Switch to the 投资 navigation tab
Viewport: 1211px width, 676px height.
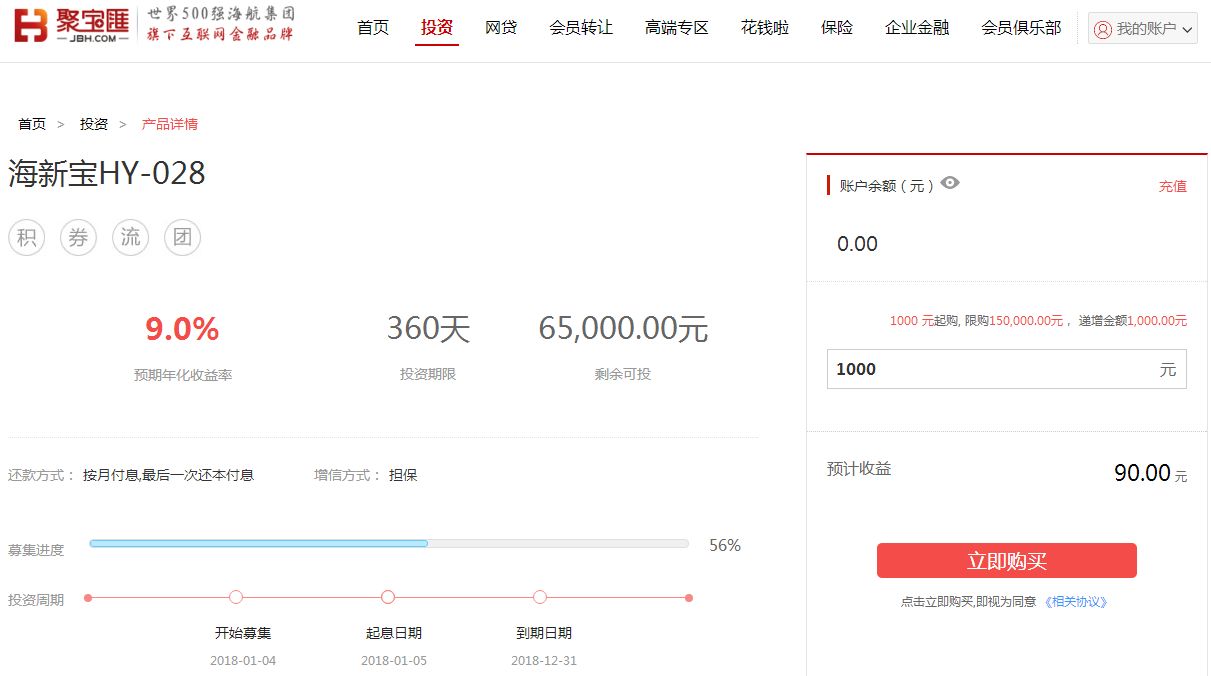coord(436,28)
